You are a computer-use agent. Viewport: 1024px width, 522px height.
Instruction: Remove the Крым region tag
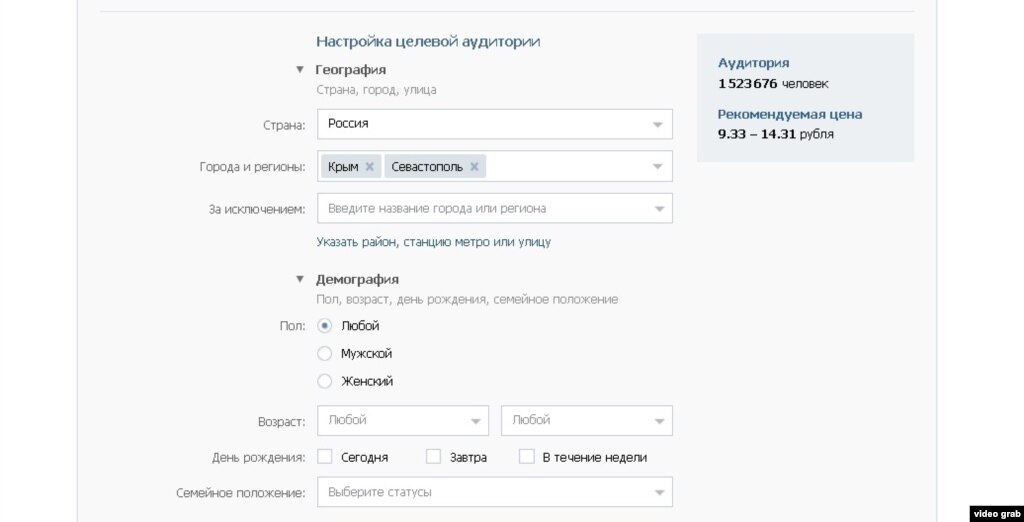coord(369,167)
